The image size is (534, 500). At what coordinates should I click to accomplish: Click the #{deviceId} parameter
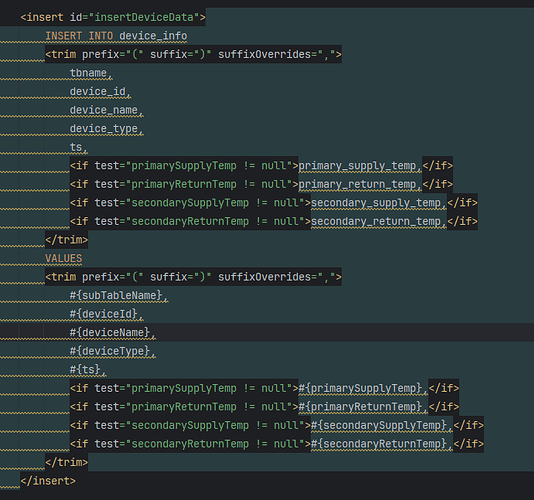click(106, 314)
